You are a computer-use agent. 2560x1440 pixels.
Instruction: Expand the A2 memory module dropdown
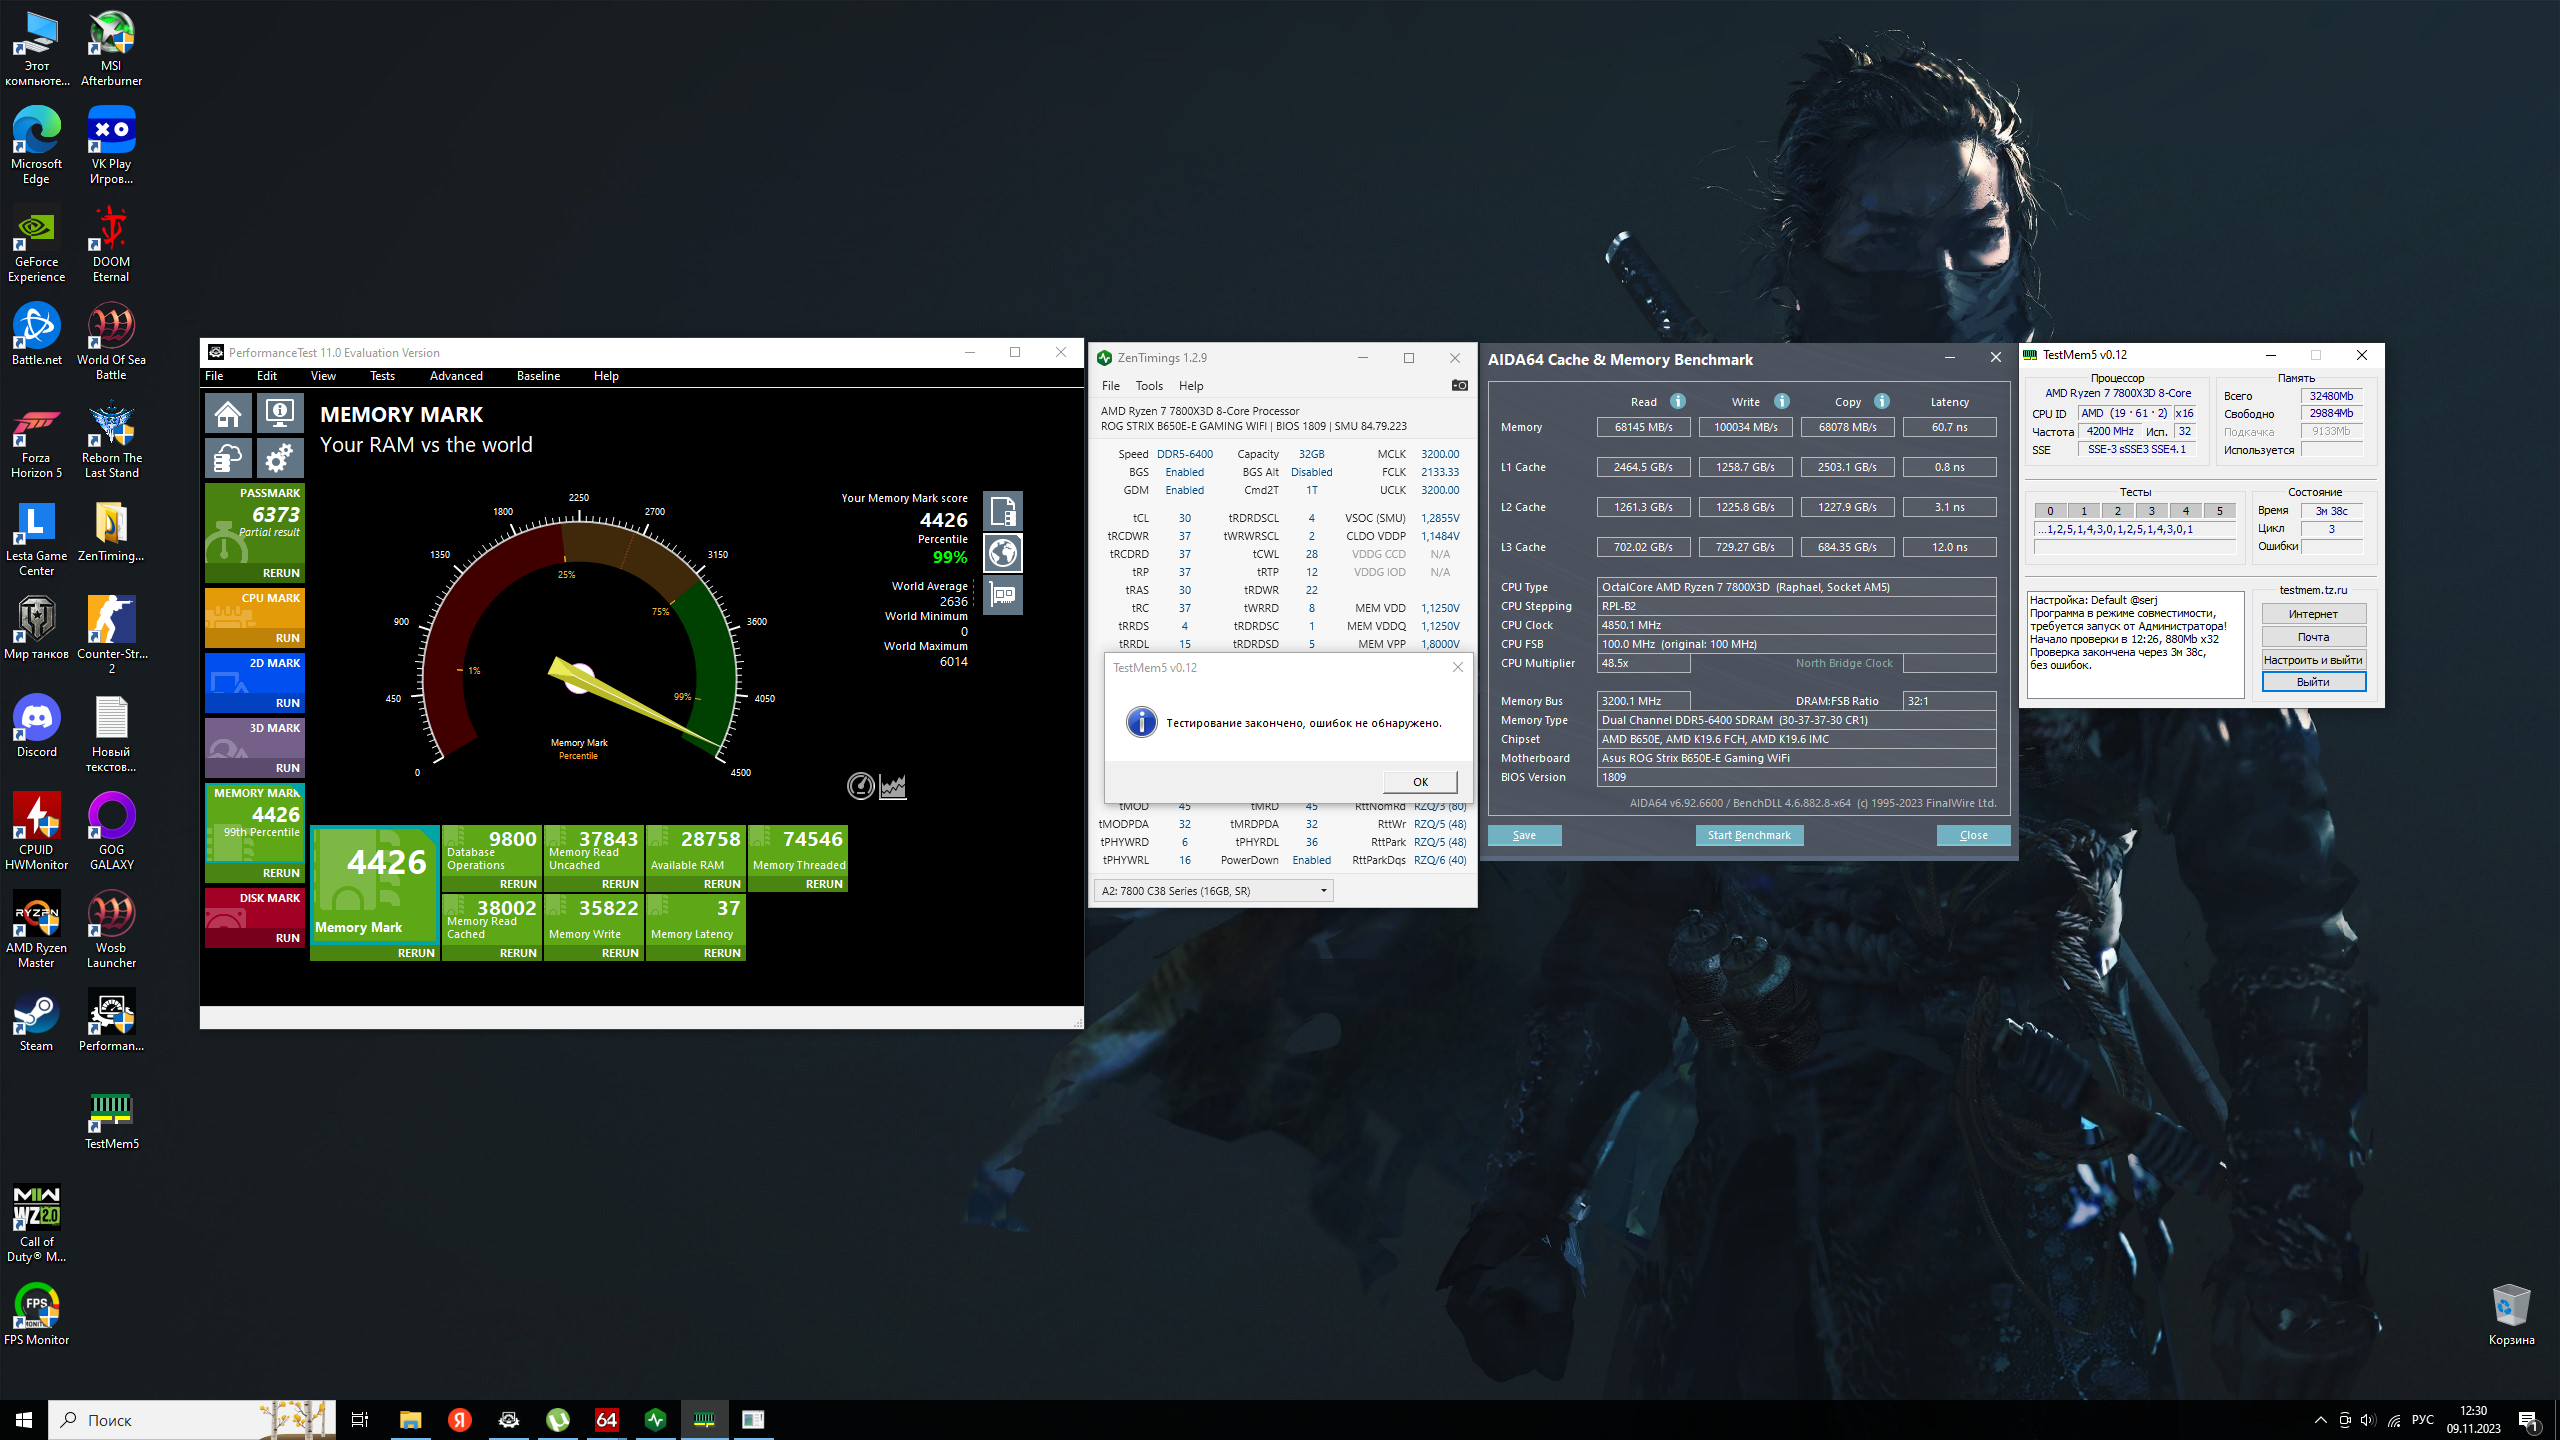point(1323,890)
